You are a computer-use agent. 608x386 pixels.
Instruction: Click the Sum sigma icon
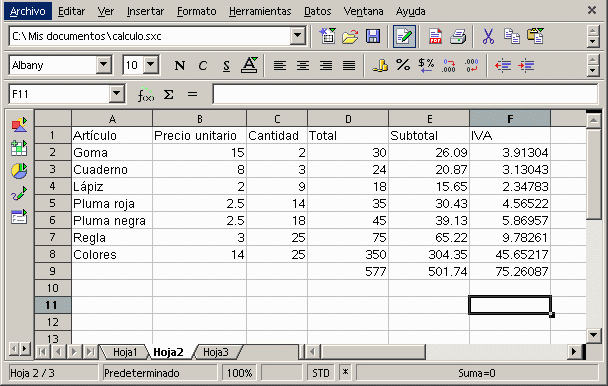coord(169,94)
